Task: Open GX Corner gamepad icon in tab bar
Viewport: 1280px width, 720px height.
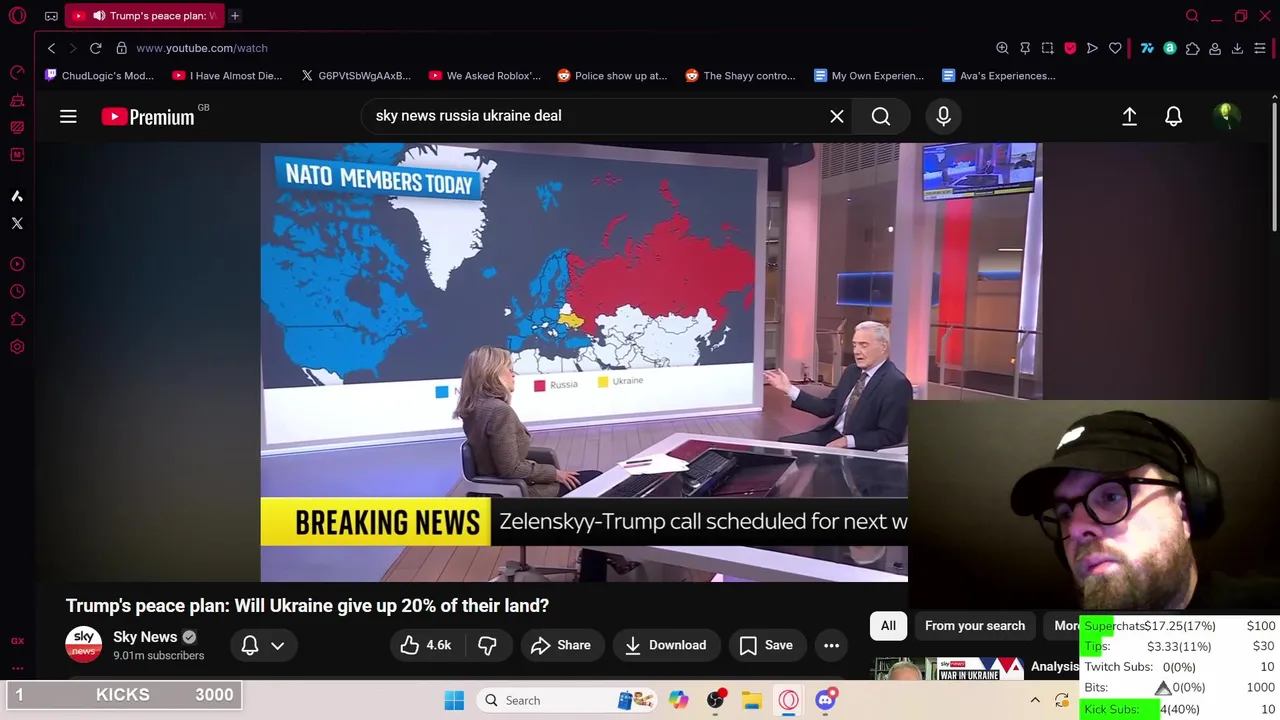Action: tap(51, 16)
